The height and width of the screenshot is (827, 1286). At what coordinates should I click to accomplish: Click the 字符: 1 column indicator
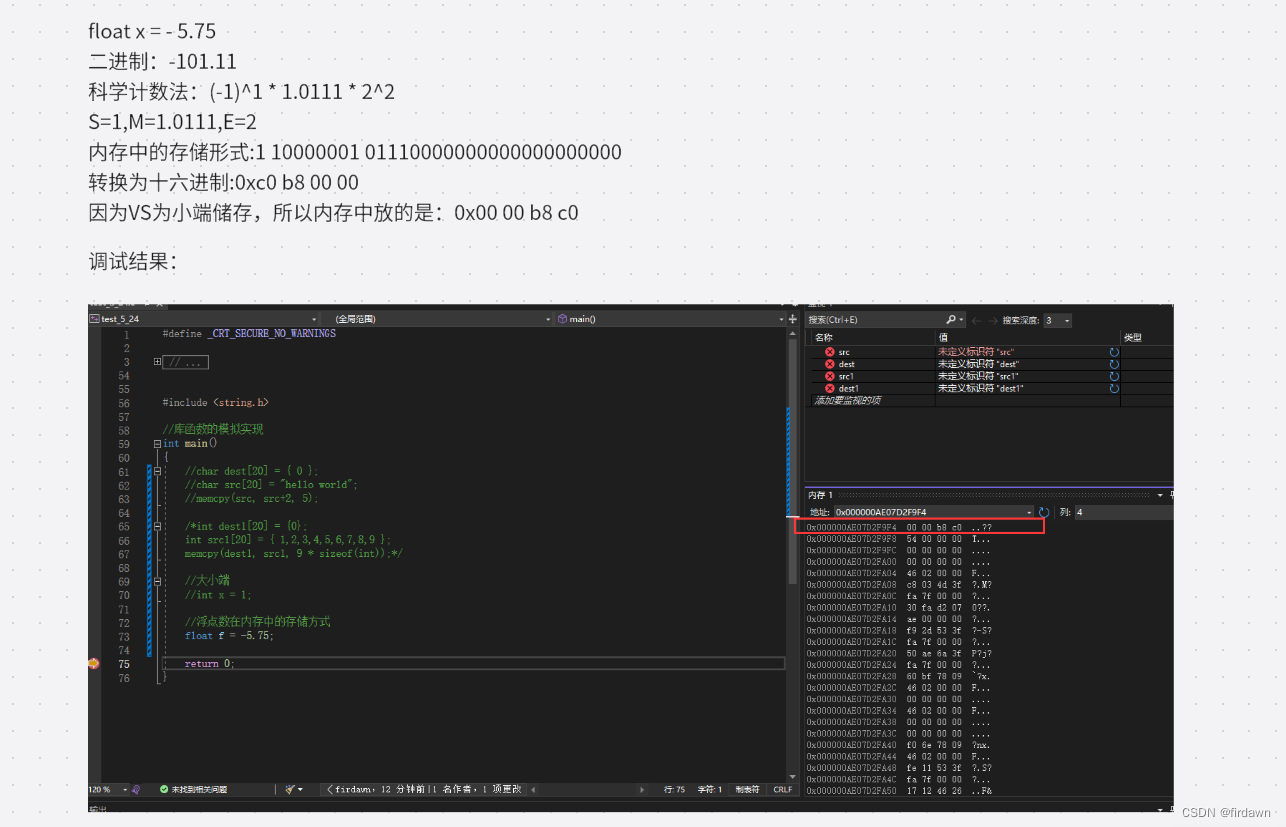[x=709, y=789]
